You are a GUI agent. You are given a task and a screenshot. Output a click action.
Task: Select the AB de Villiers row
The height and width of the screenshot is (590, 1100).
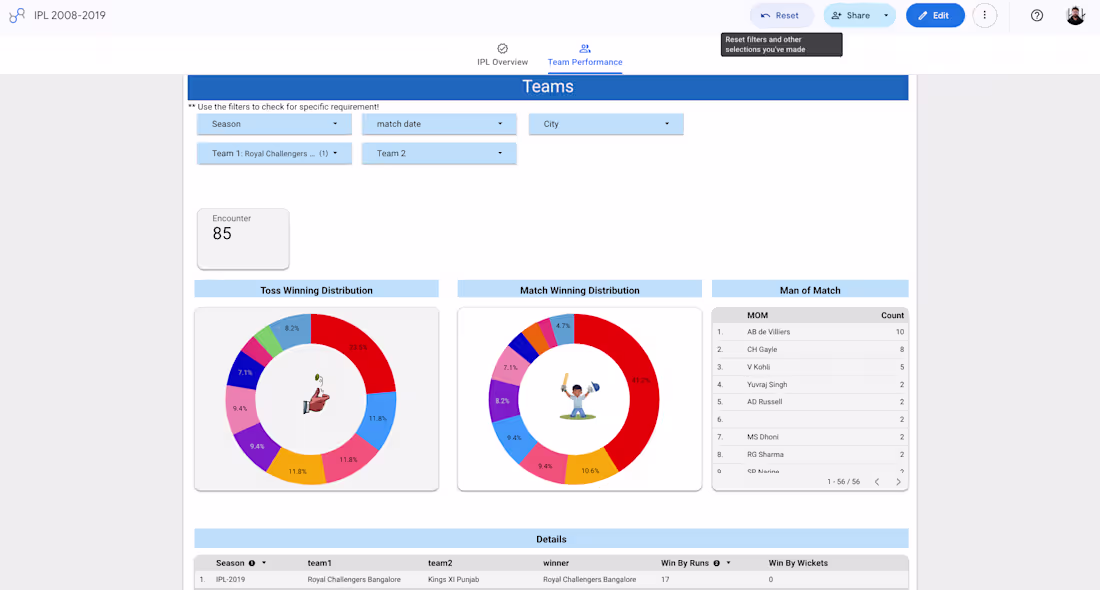[x=810, y=332]
